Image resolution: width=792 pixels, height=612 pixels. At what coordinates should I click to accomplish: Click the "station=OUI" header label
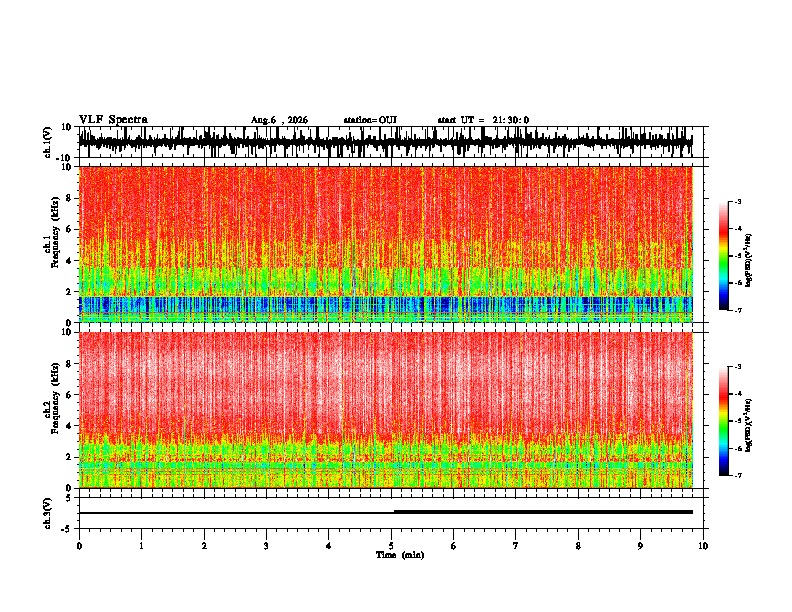point(370,120)
